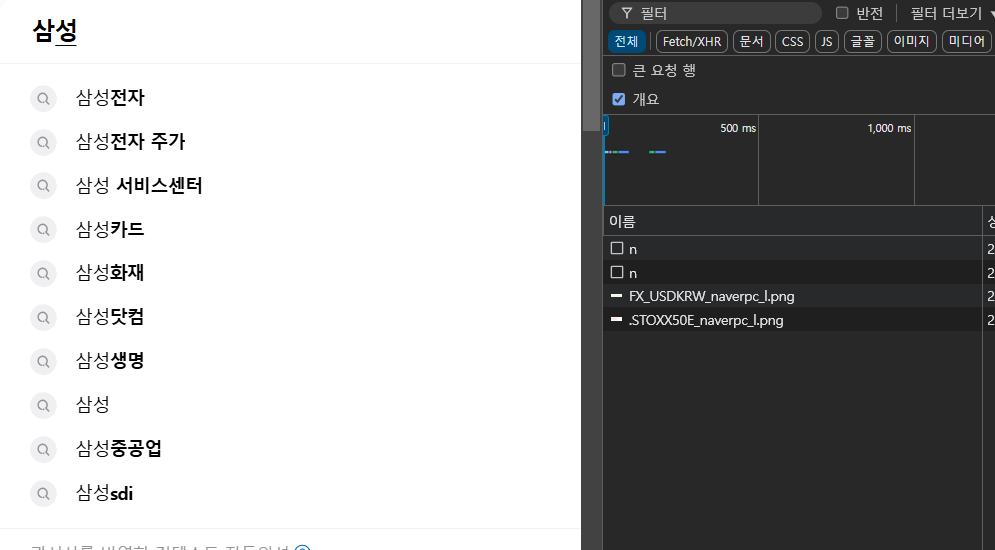The image size is (995, 550).
Task: Choose the 삼성카드 suggestion
Action: point(110,229)
